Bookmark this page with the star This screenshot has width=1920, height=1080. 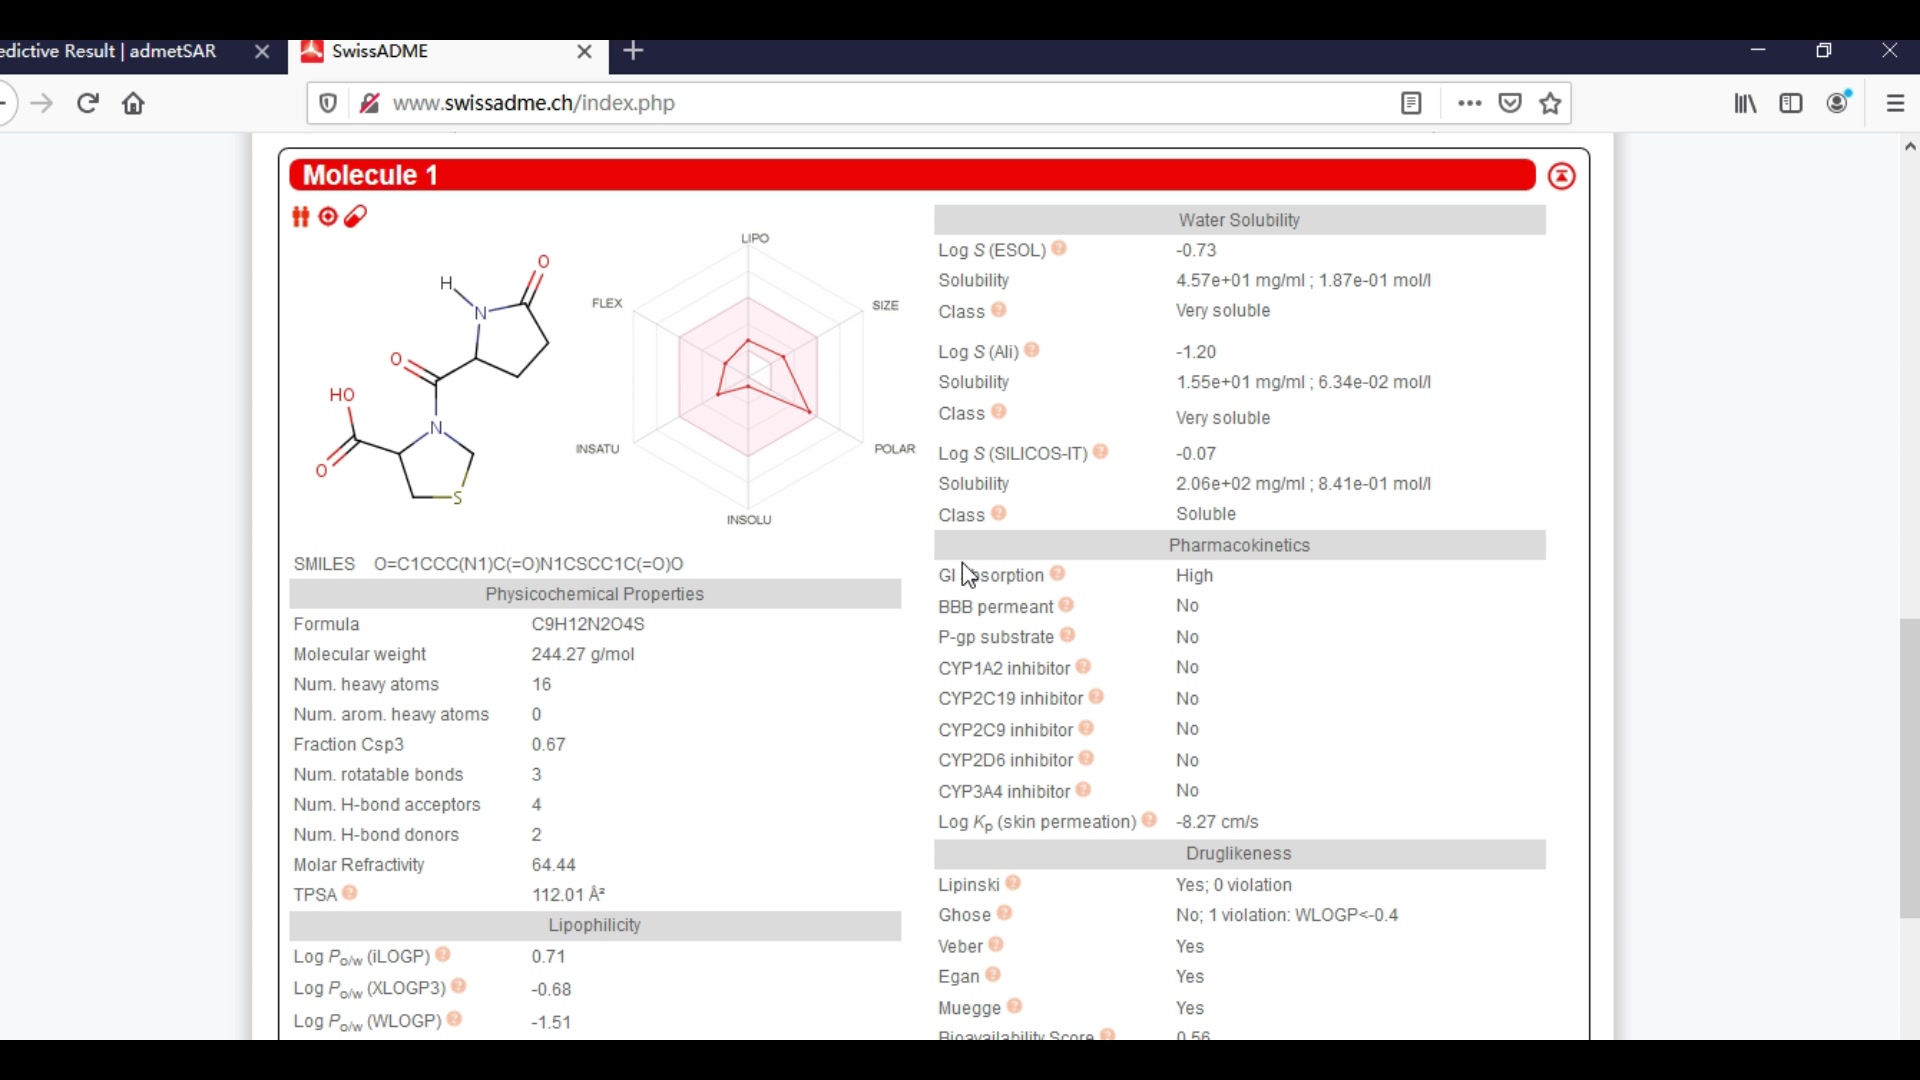pyautogui.click(x=1550, y=103)
